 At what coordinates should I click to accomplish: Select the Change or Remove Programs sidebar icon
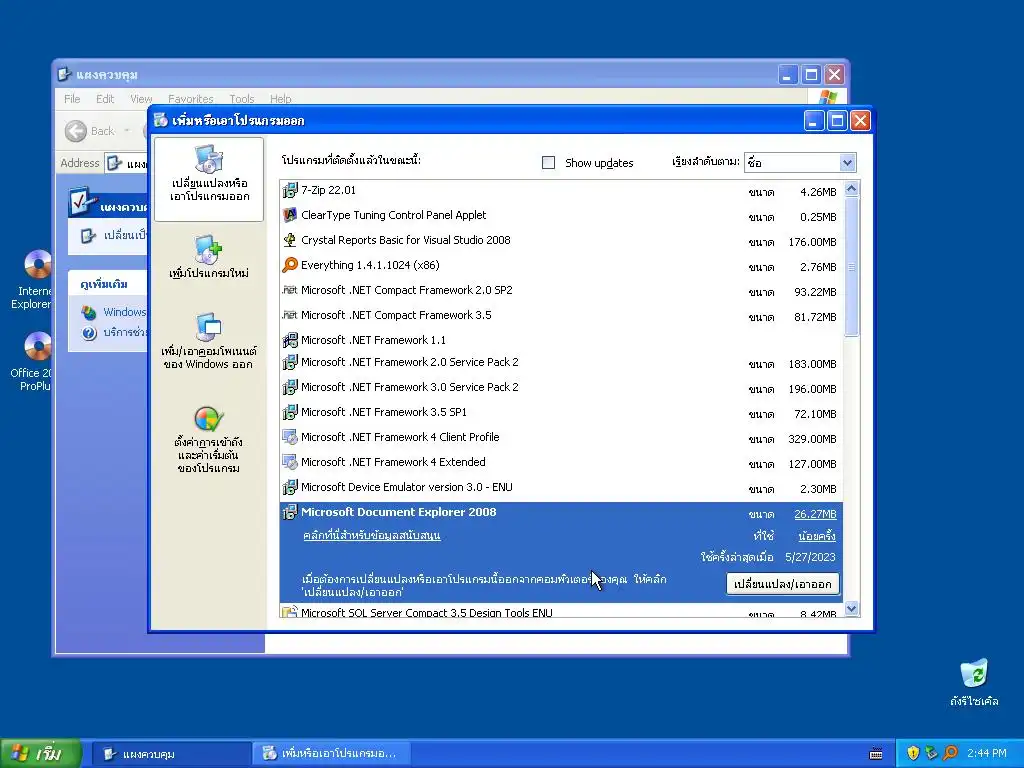click(209, 159)
